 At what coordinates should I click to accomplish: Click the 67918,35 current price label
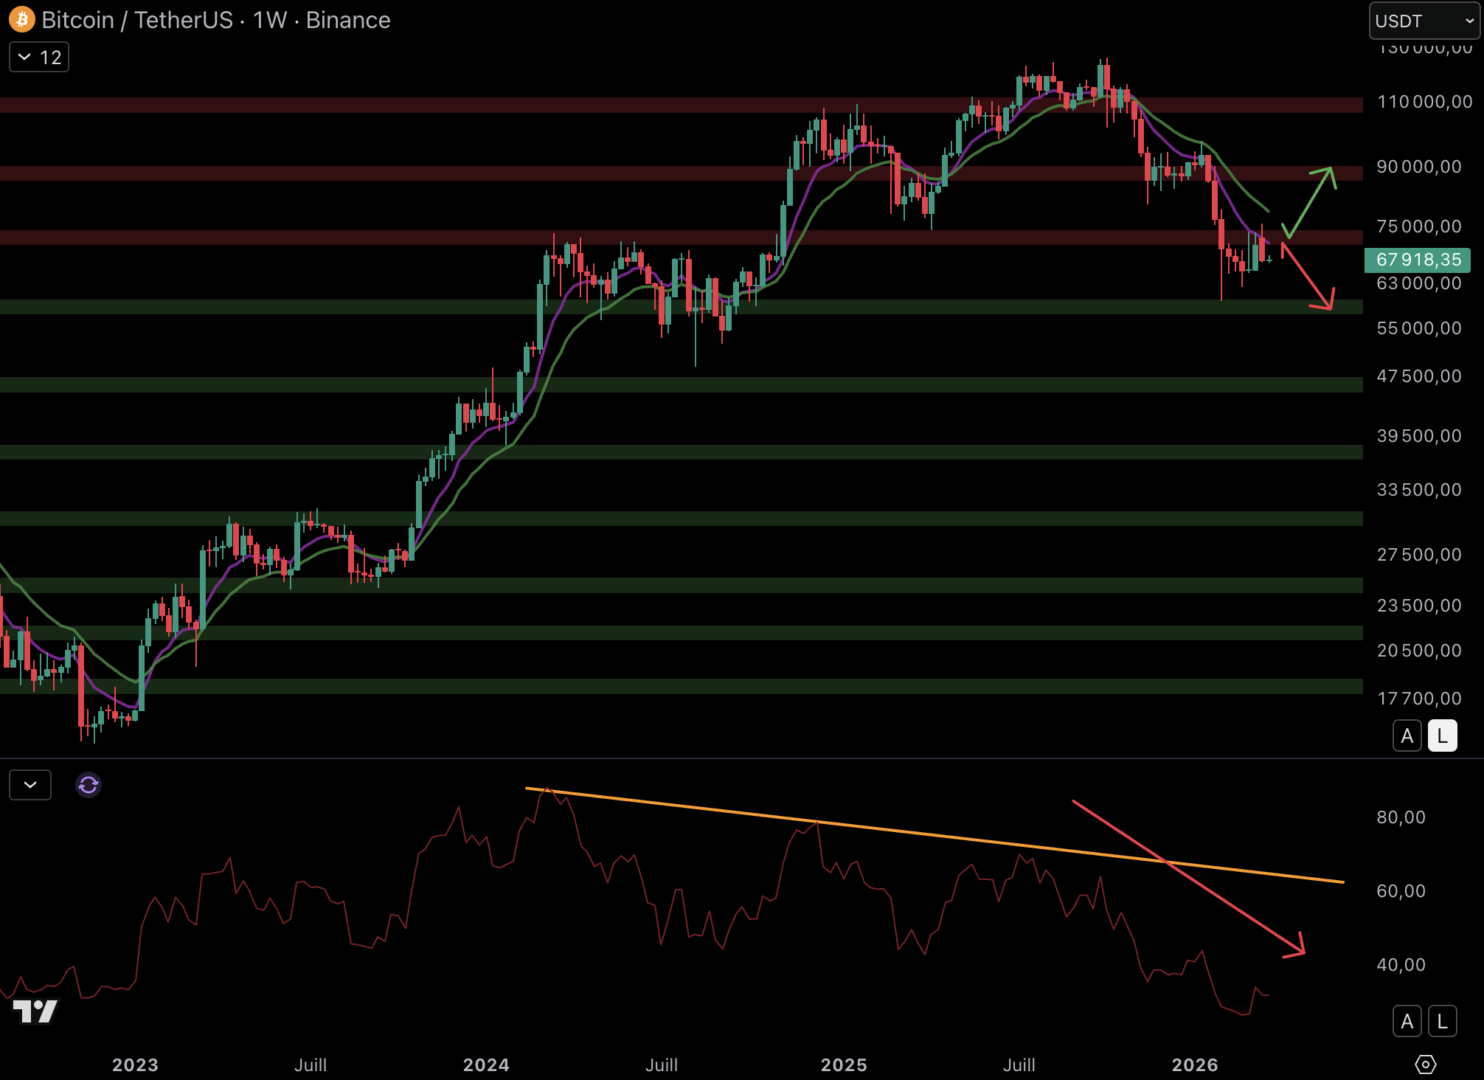click(x=1416, y=259)
